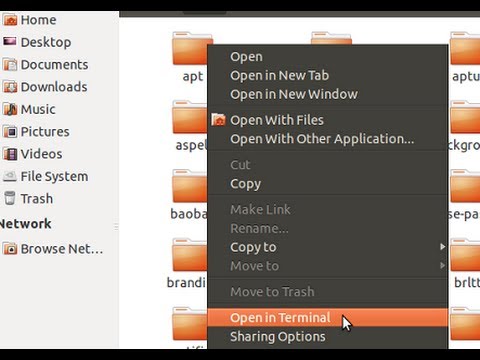Viewport: 480px width, 360px height.
Task: Click the Videos label in sidebar
Action: coord(41,154)
